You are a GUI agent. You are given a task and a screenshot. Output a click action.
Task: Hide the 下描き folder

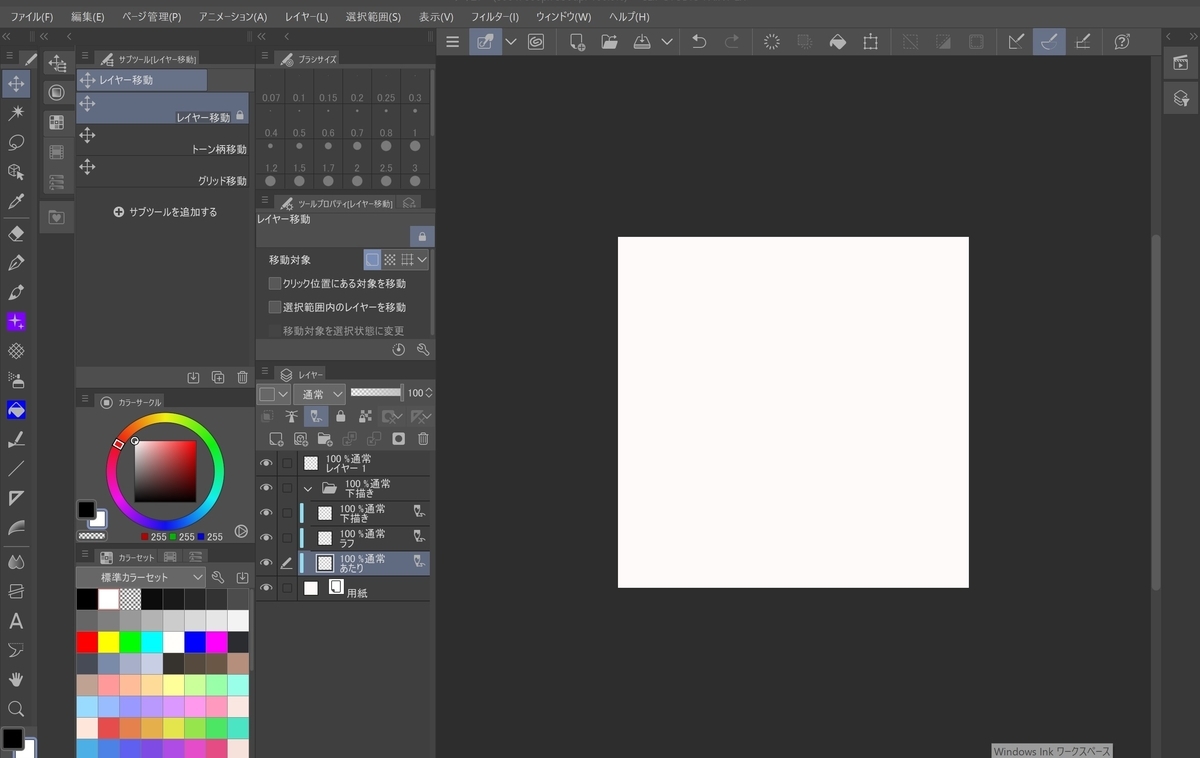click(266, 488)
